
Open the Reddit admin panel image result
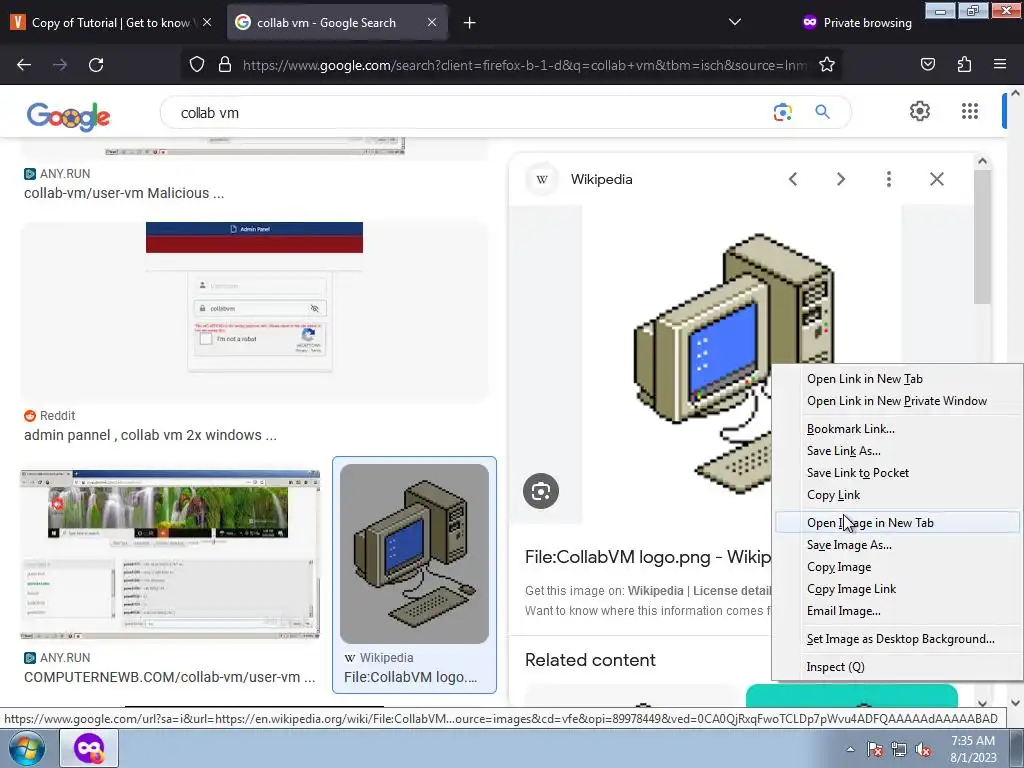[254, 312]
